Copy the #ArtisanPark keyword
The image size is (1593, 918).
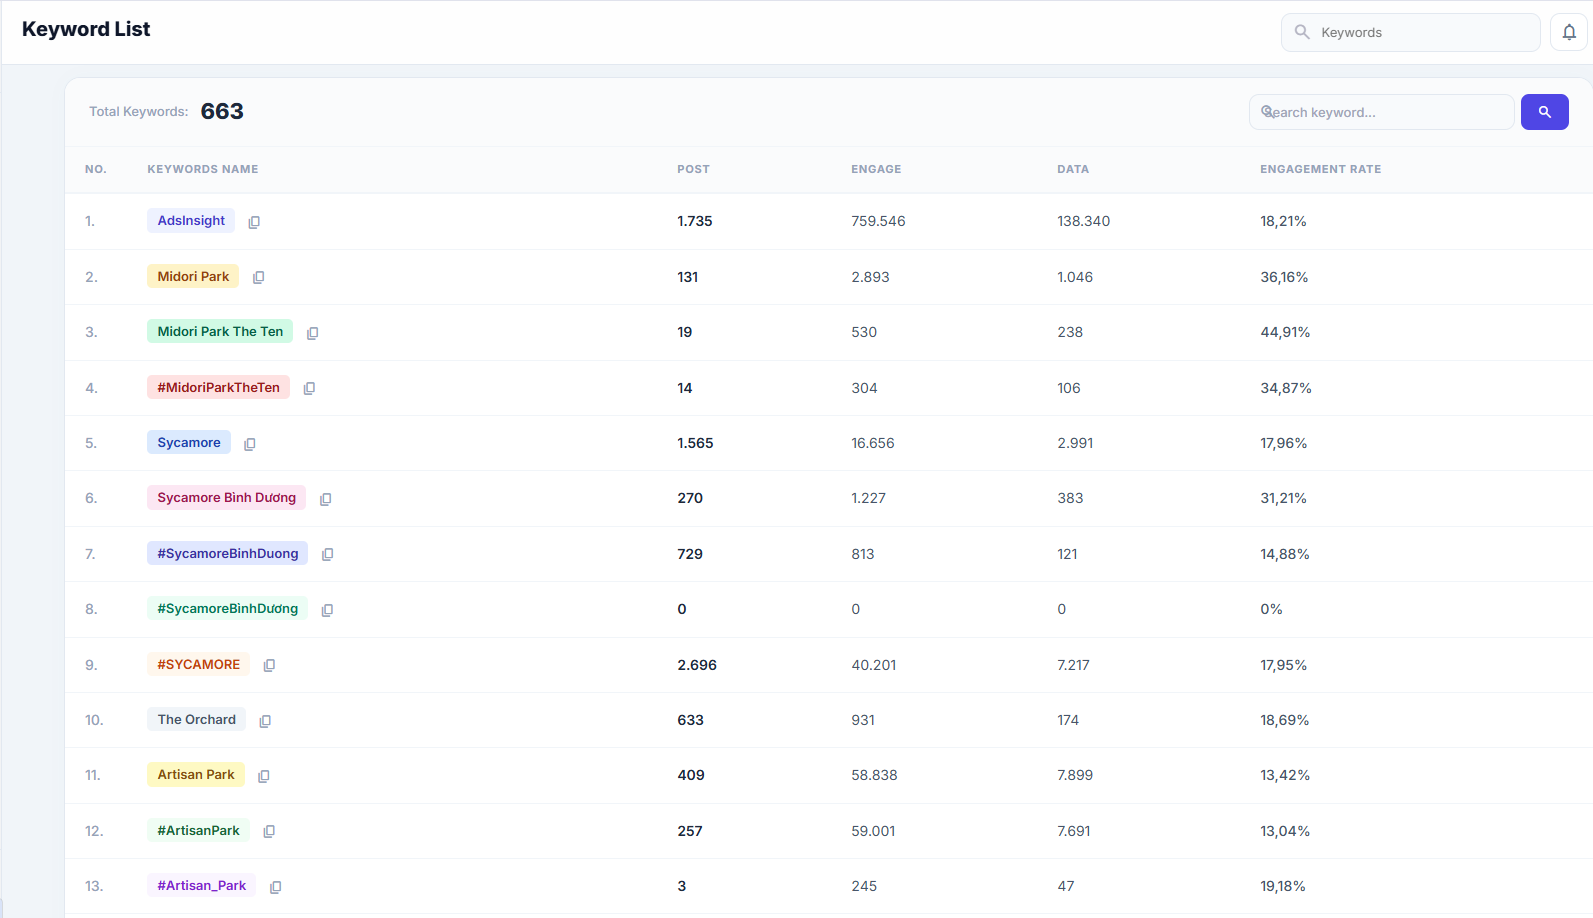[269, 831]
